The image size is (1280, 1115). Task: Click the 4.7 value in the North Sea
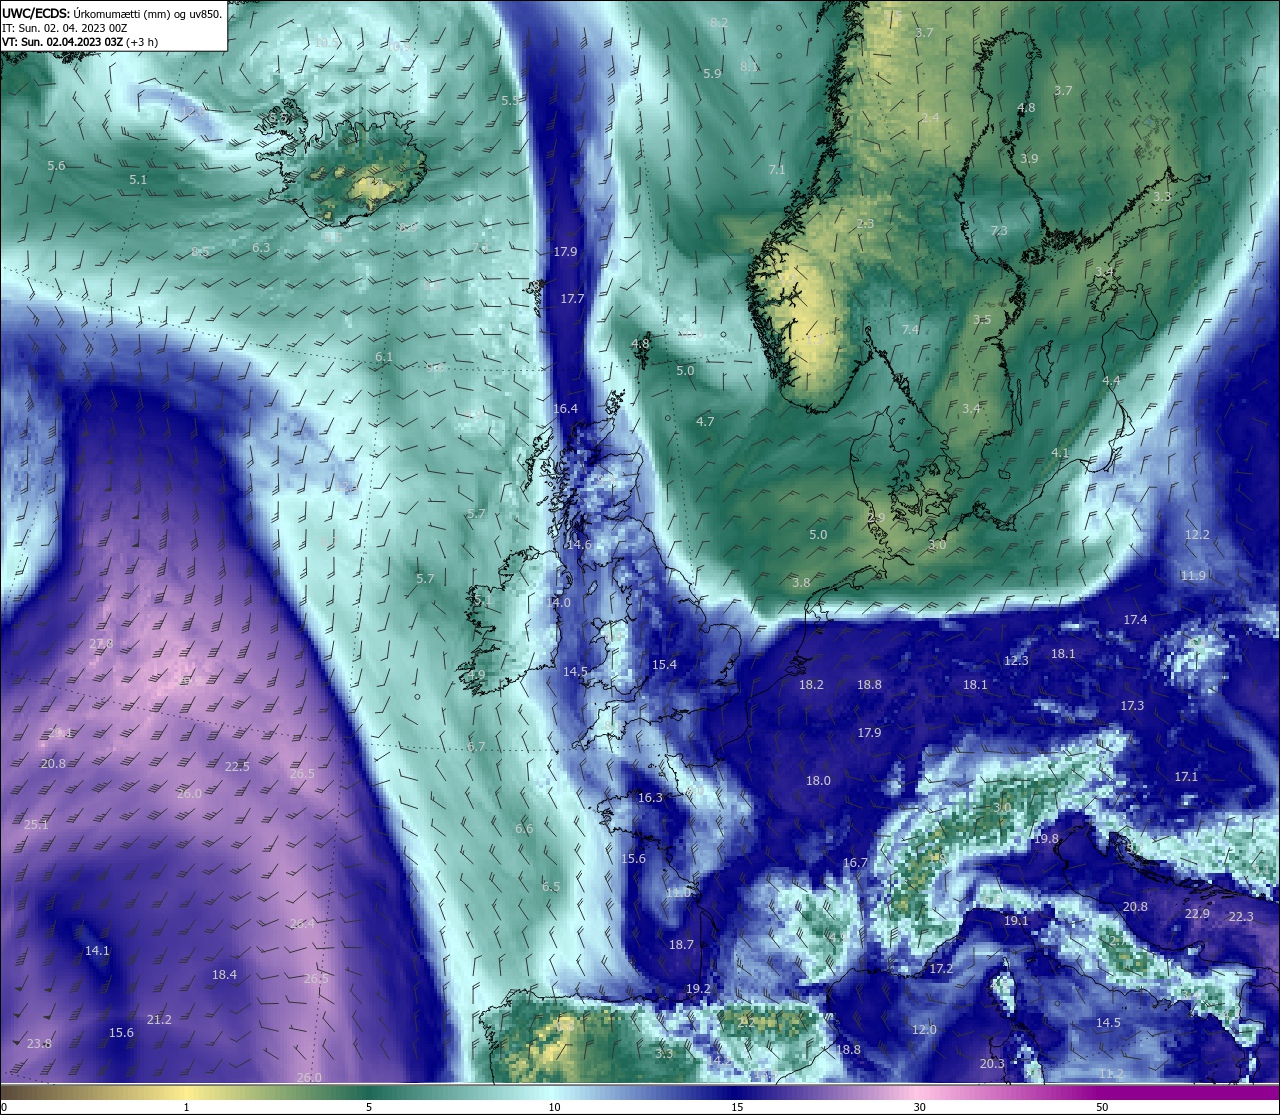click(x=705, y=421)
